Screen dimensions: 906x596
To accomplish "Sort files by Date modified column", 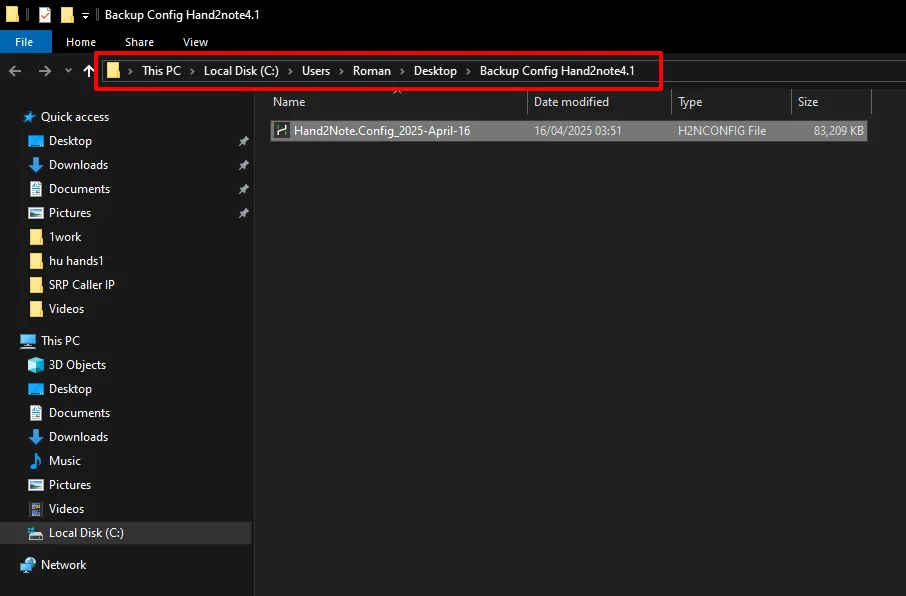I will coord(571,102).
